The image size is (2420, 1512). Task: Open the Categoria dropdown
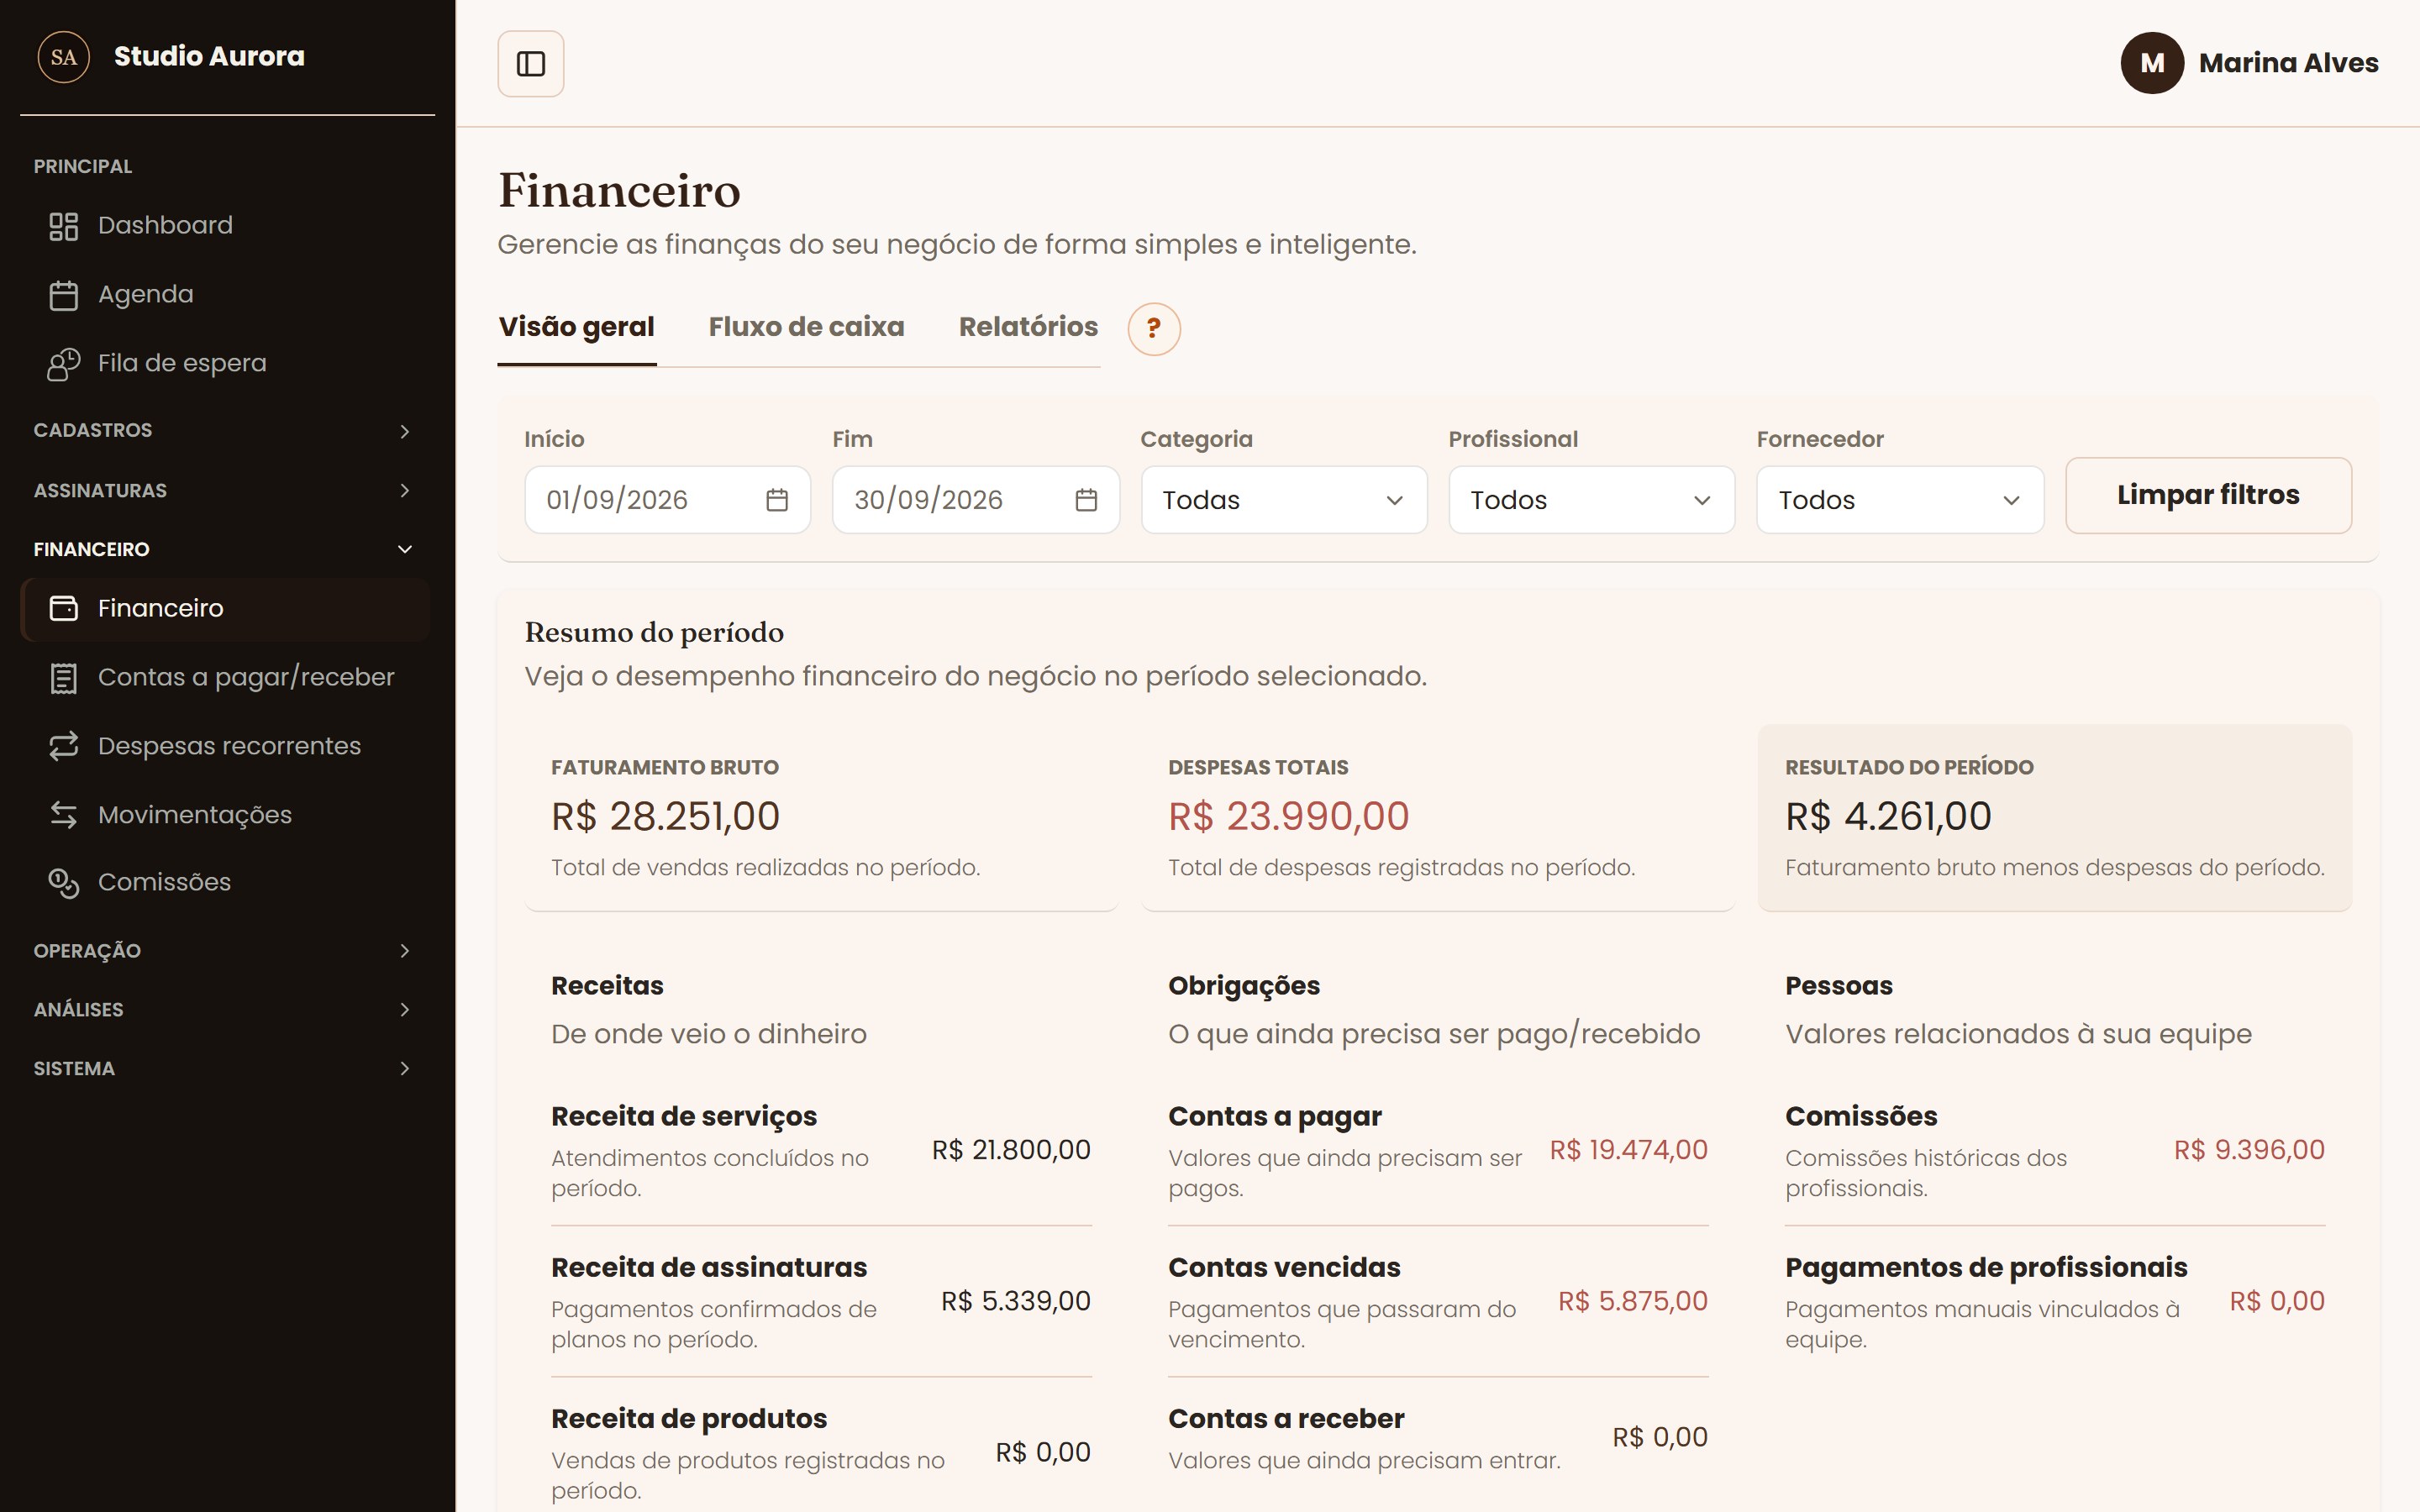pyautogui.click(x=1284, y=500)
